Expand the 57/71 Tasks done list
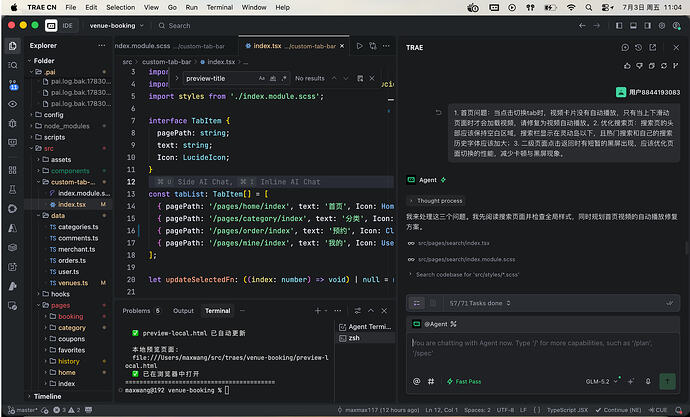This screenshot has height=417, width=690. [480, 303]
